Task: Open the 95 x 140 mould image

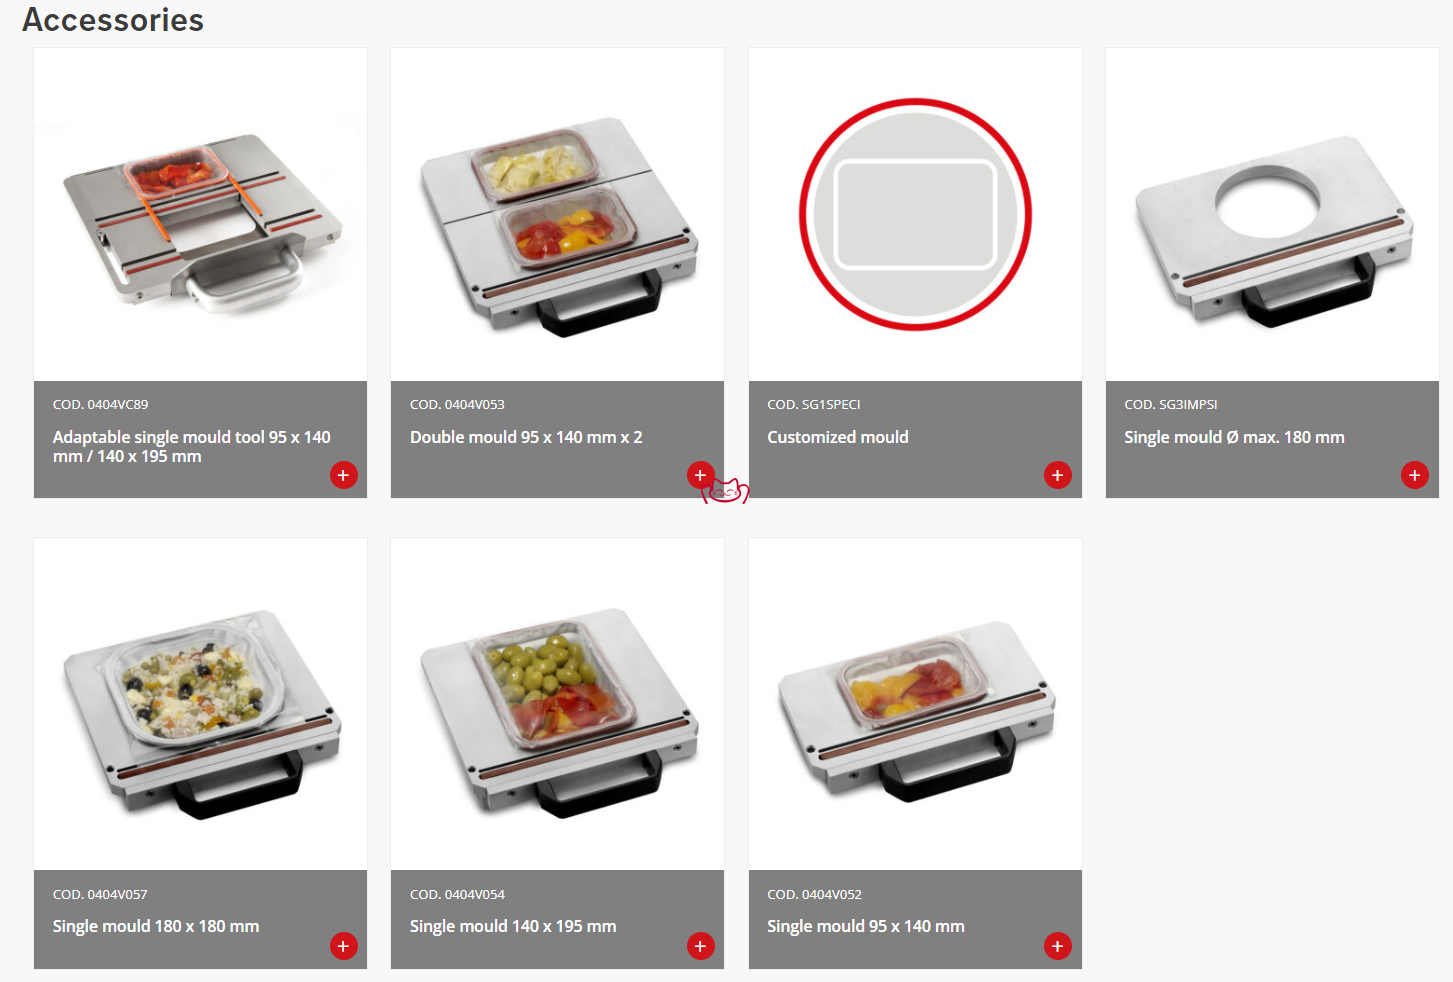Action: [915, 704]
